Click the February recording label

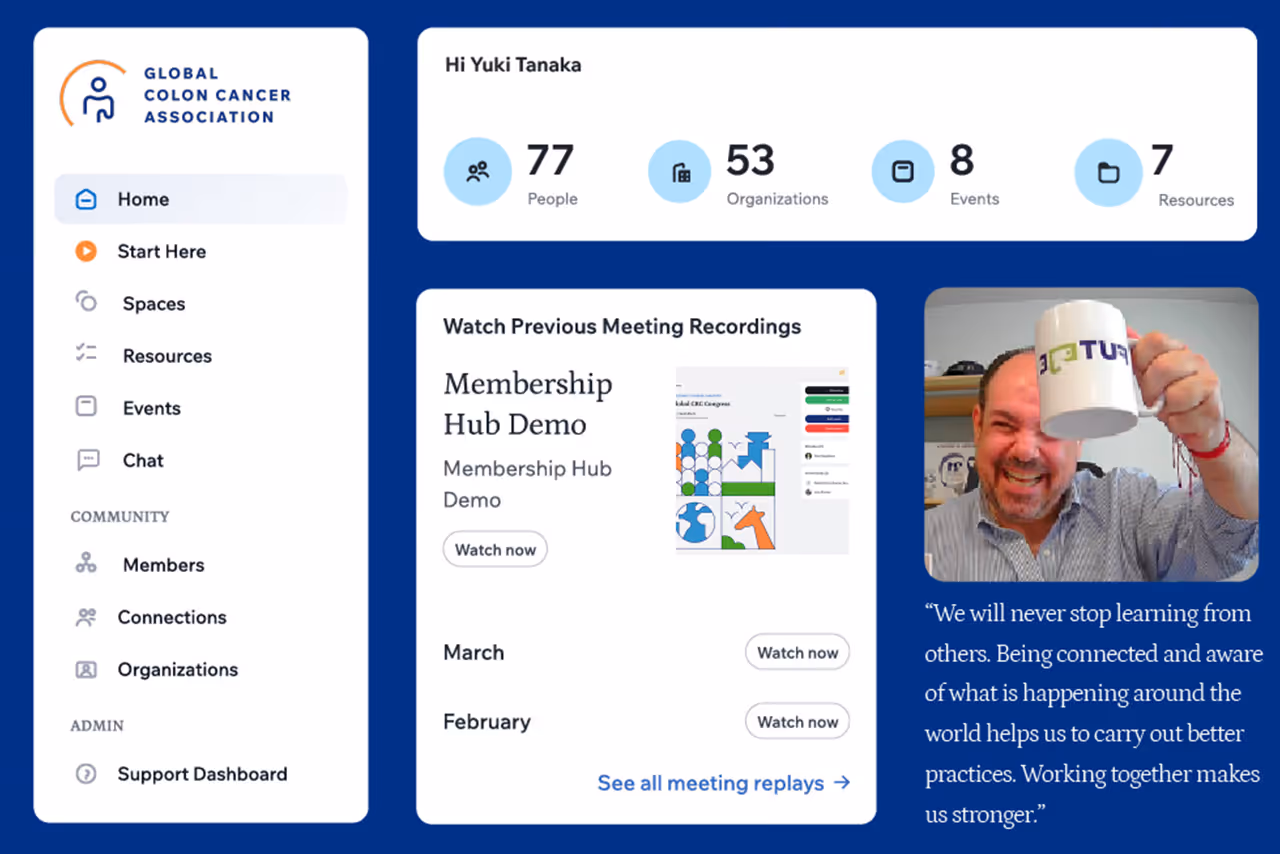tap(487, 721)
